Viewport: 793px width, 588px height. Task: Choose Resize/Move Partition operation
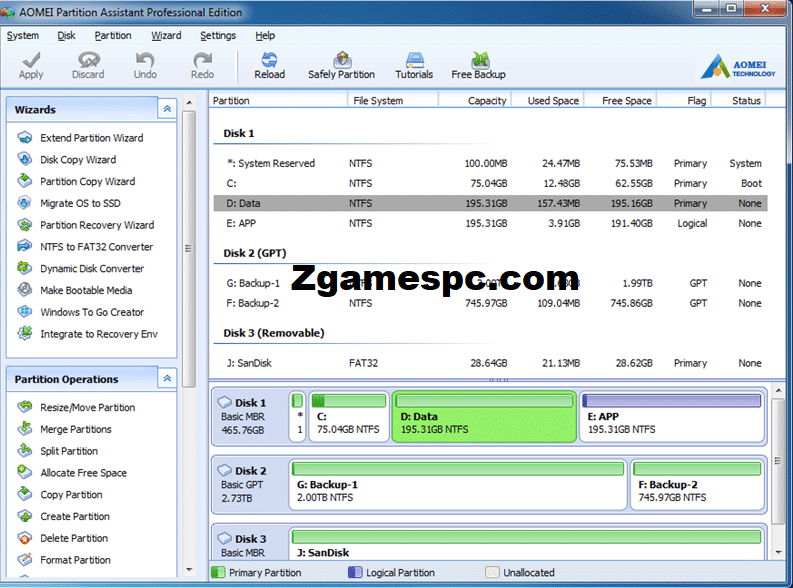point(87,408)
